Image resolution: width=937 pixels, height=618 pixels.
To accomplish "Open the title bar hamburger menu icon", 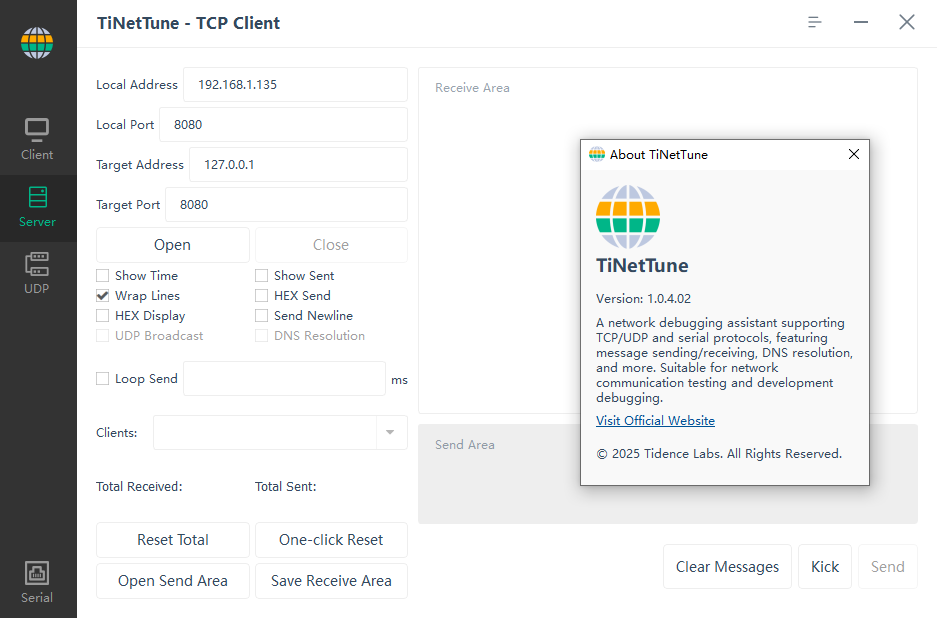I will point(814,21).
